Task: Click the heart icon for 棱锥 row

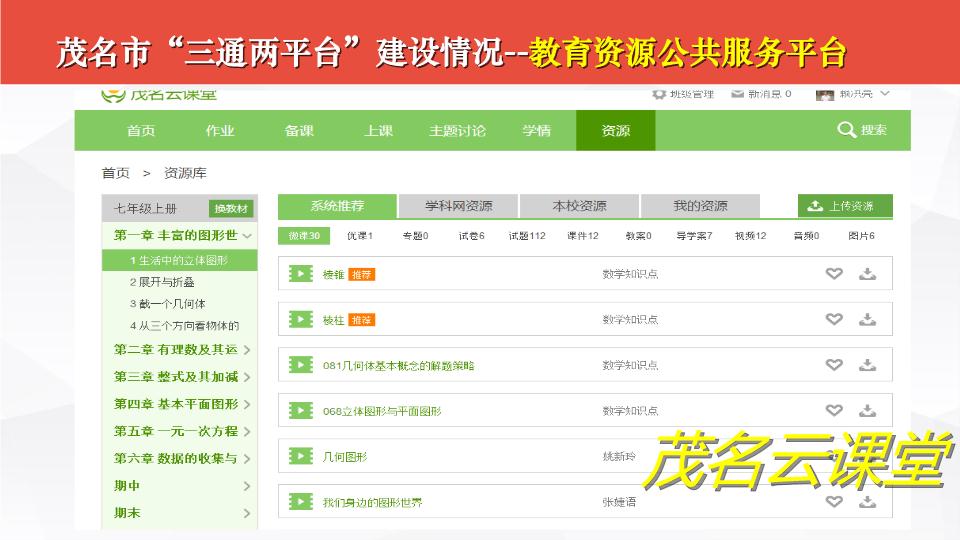Action: click(834, 274)
